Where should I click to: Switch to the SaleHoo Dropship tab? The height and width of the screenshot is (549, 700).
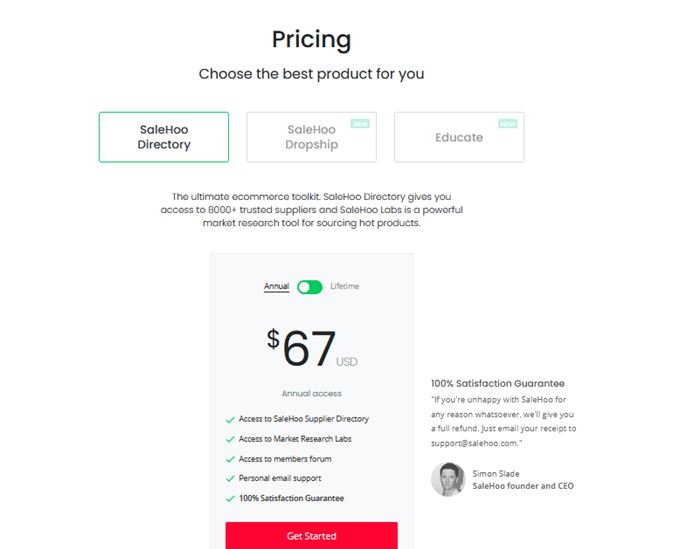click(x=311, y=137)
